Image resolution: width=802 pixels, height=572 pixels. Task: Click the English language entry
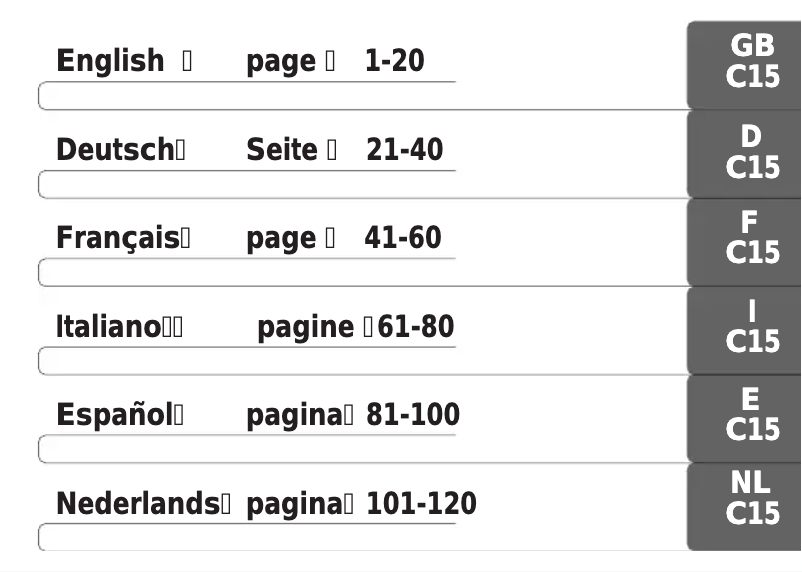(110, 61)
